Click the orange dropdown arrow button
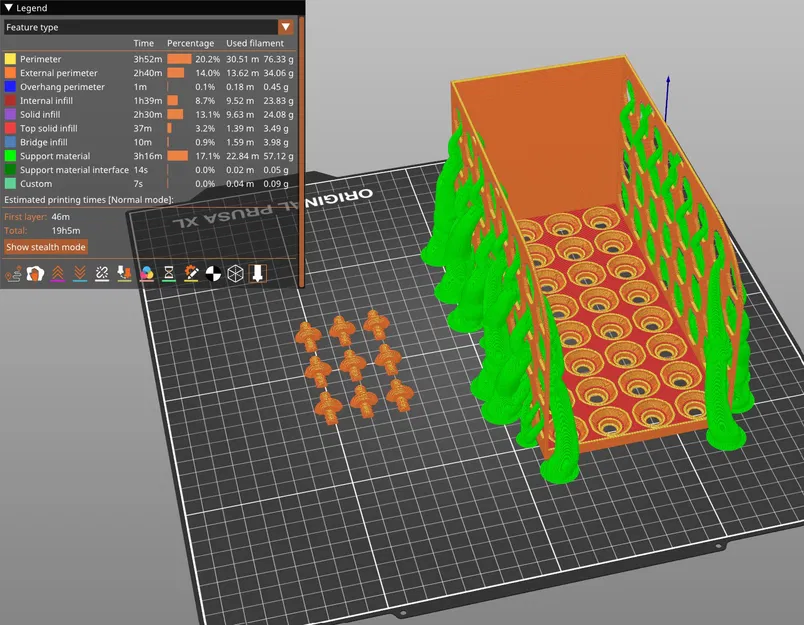This screenshot has width=804, height=625. pos(286,27)
